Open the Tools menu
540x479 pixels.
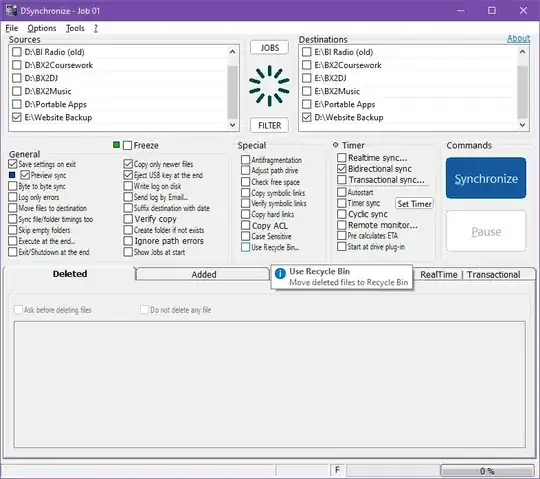click(75, 28)
